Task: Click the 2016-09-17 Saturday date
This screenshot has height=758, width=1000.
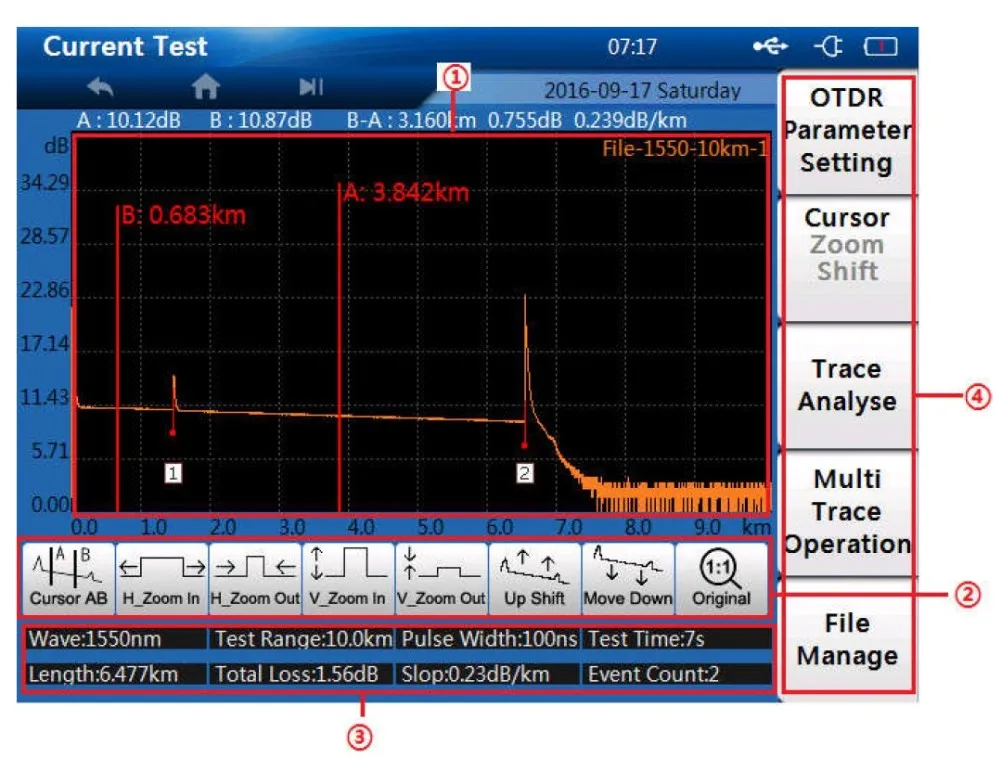Action: point(642,91)
